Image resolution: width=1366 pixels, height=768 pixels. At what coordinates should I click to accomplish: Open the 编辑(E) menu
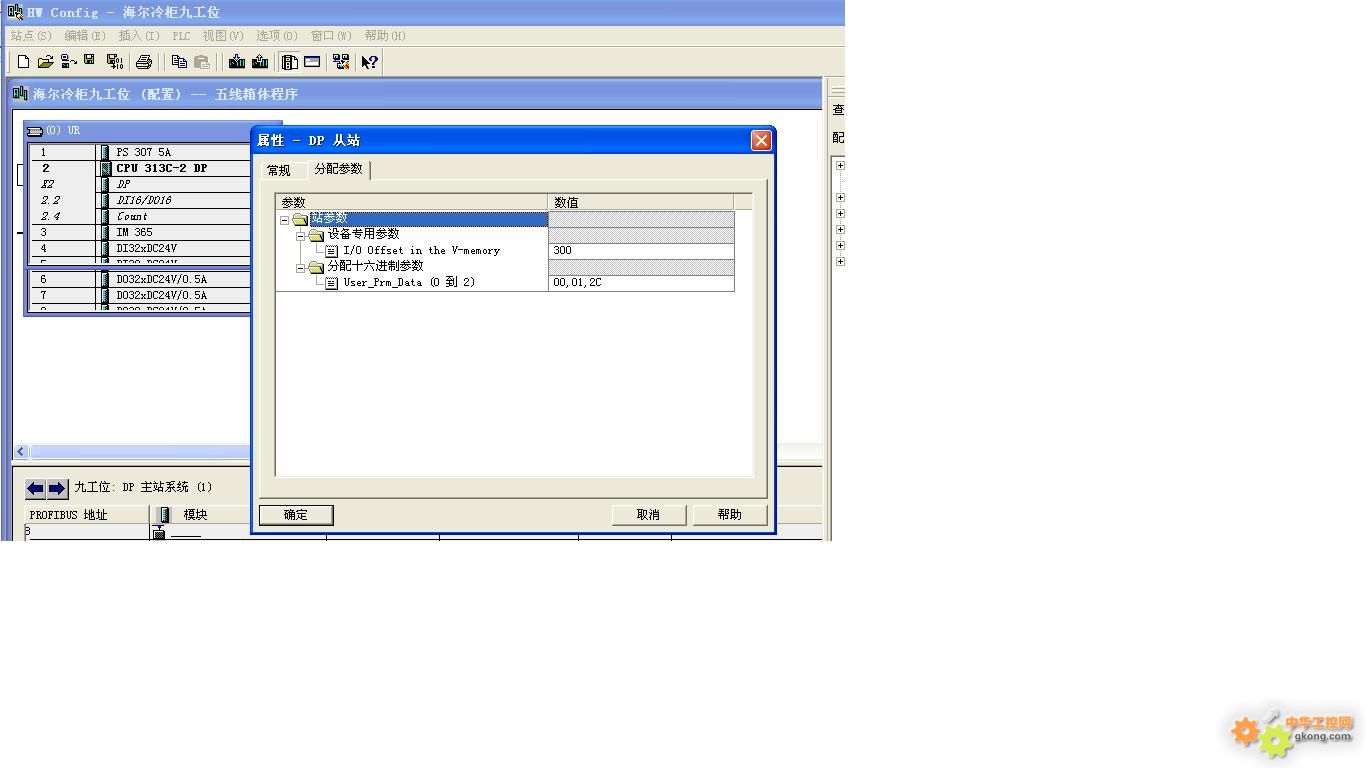pyautogui.click(x=85, y=35)
